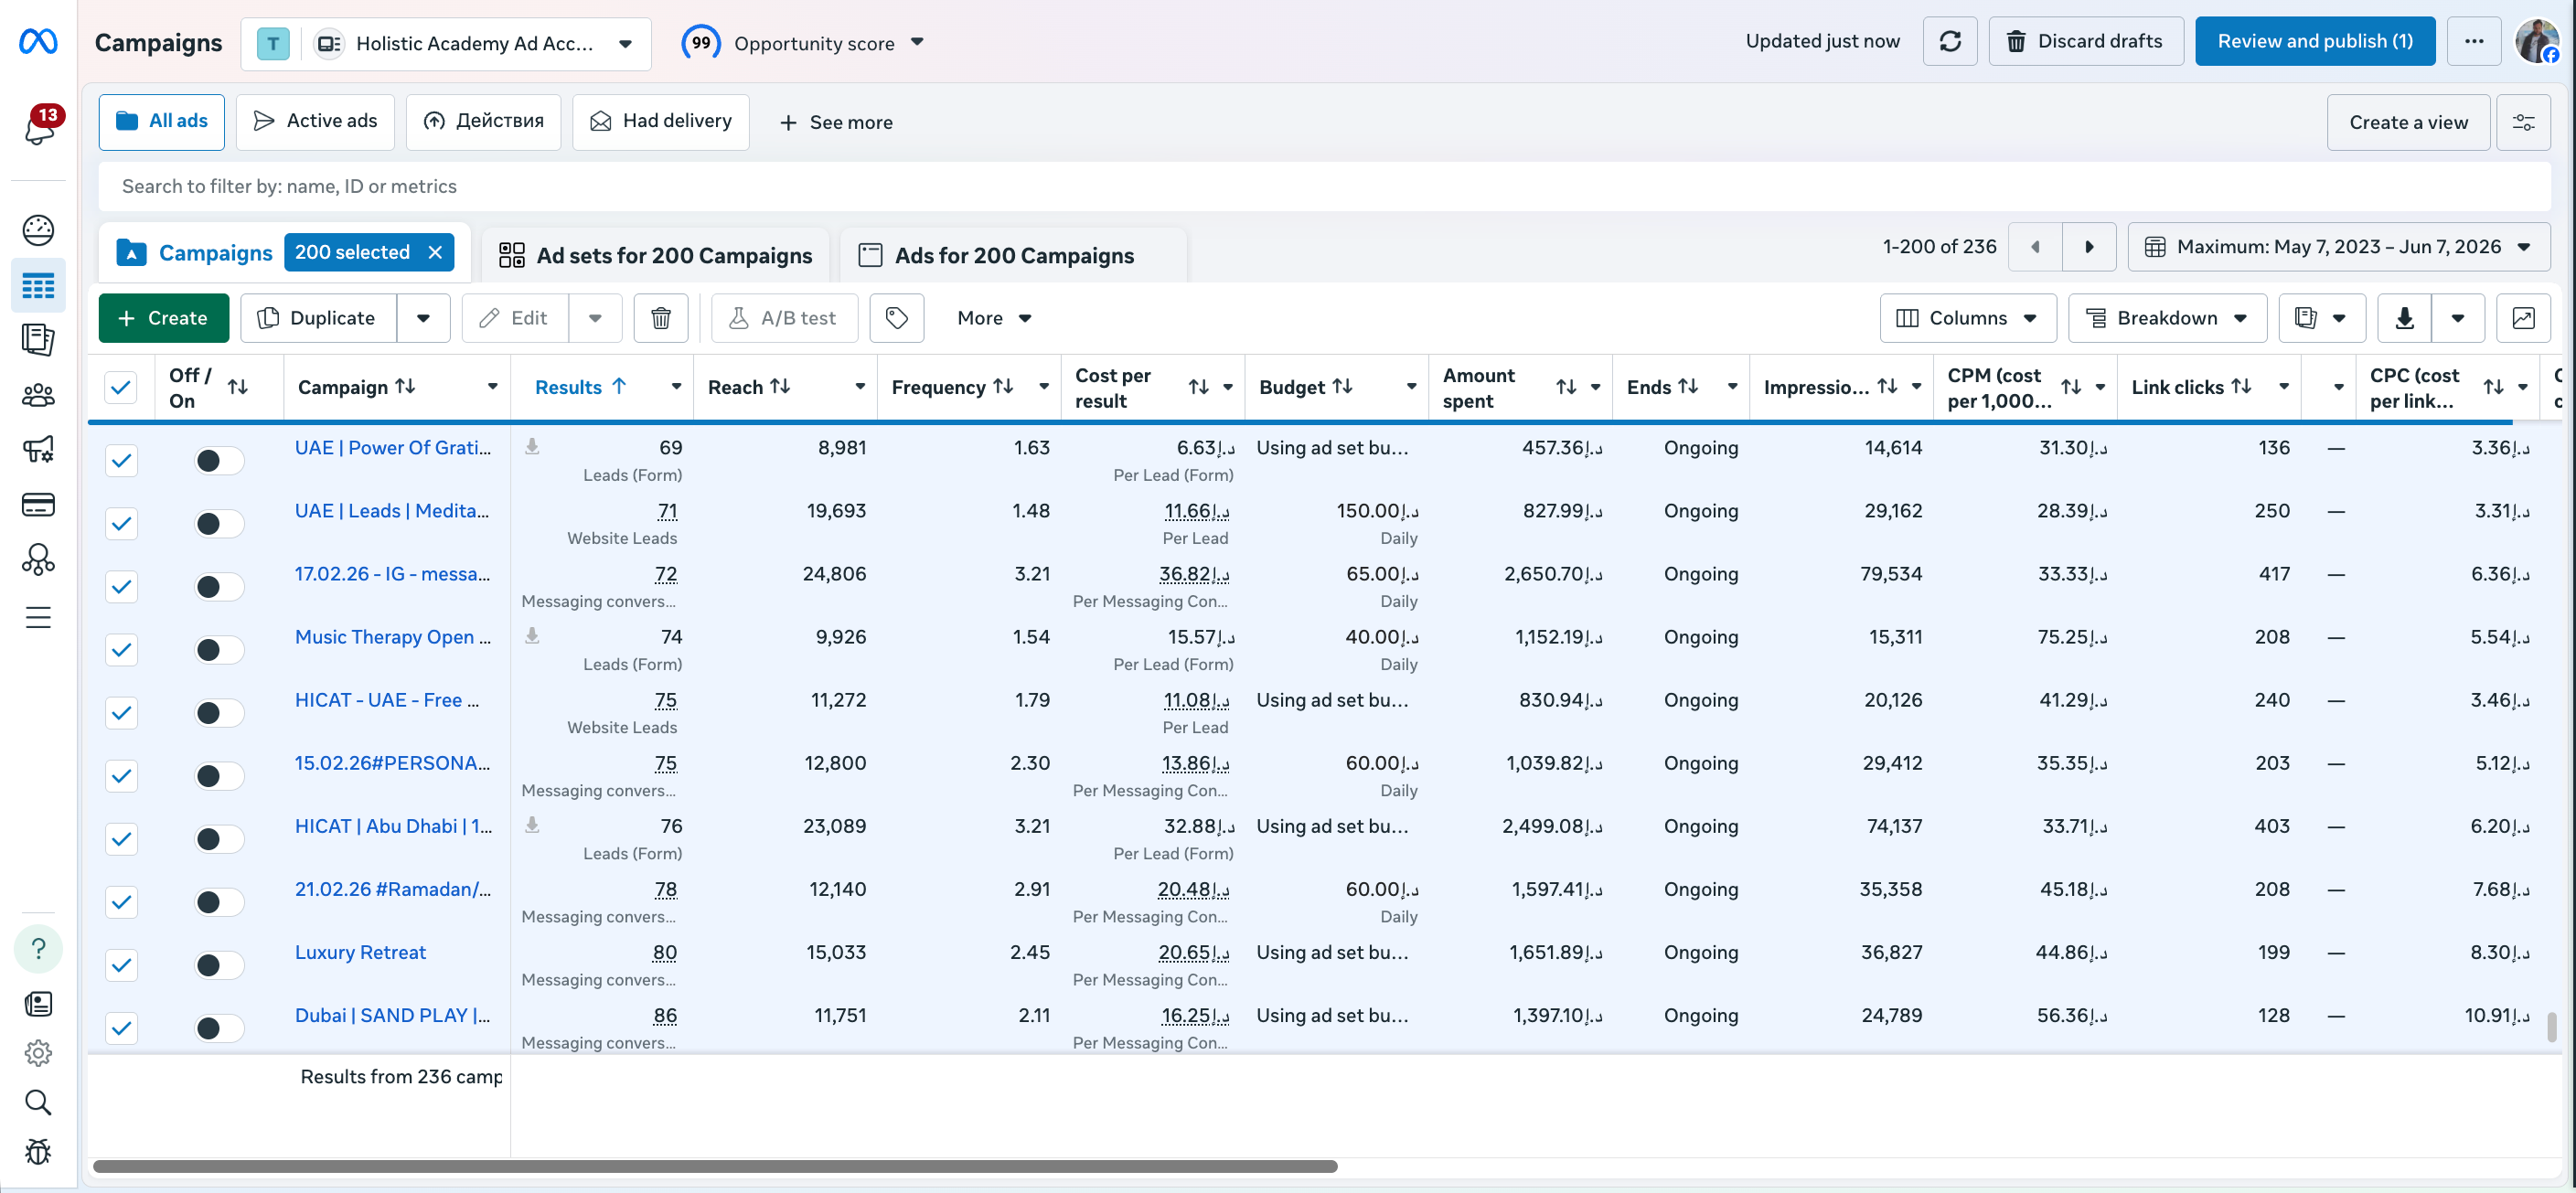Open the Luxury Retreat campaign link
The width and height of the screenshot is (2576, 1193).
click(x=360, y=952)
